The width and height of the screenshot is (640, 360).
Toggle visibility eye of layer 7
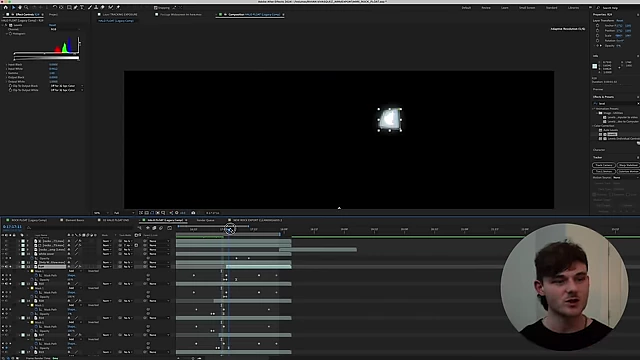point(3,241)
